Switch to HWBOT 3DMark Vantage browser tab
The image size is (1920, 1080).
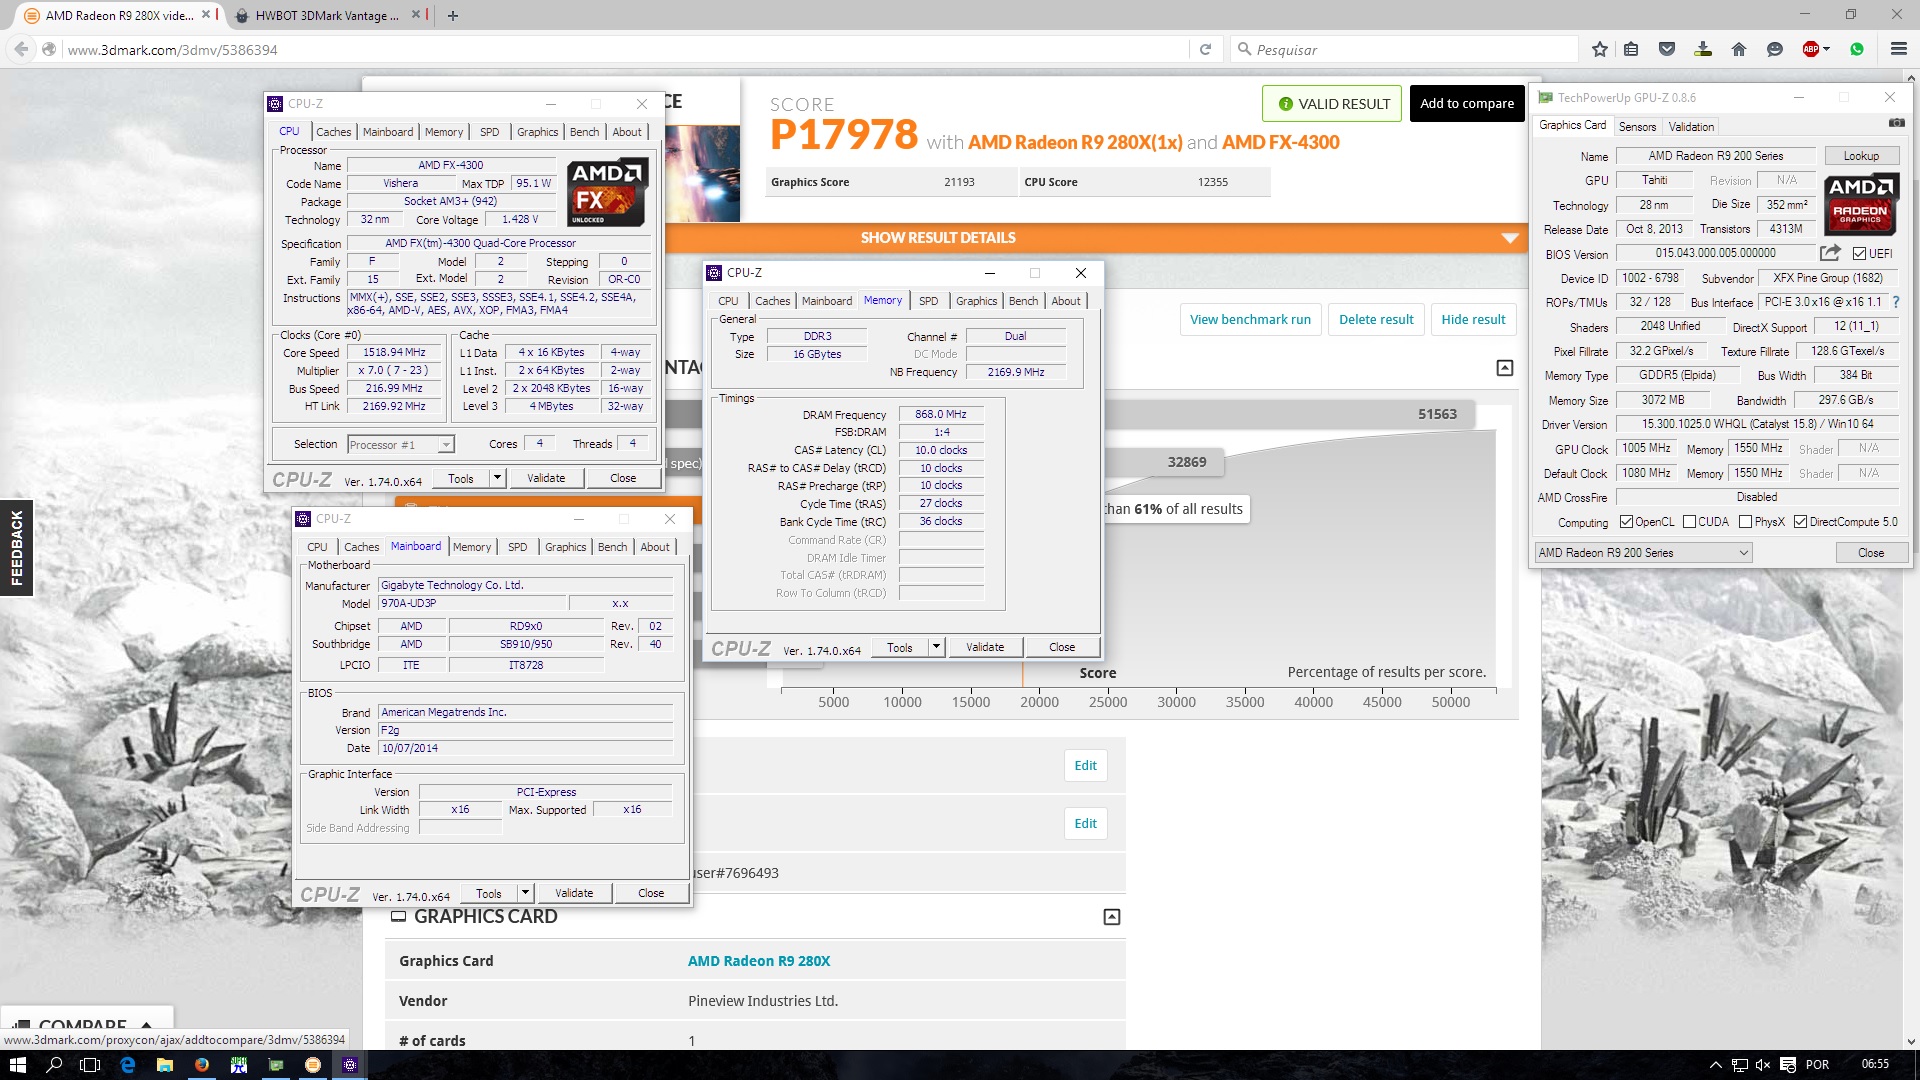(326, 15)
